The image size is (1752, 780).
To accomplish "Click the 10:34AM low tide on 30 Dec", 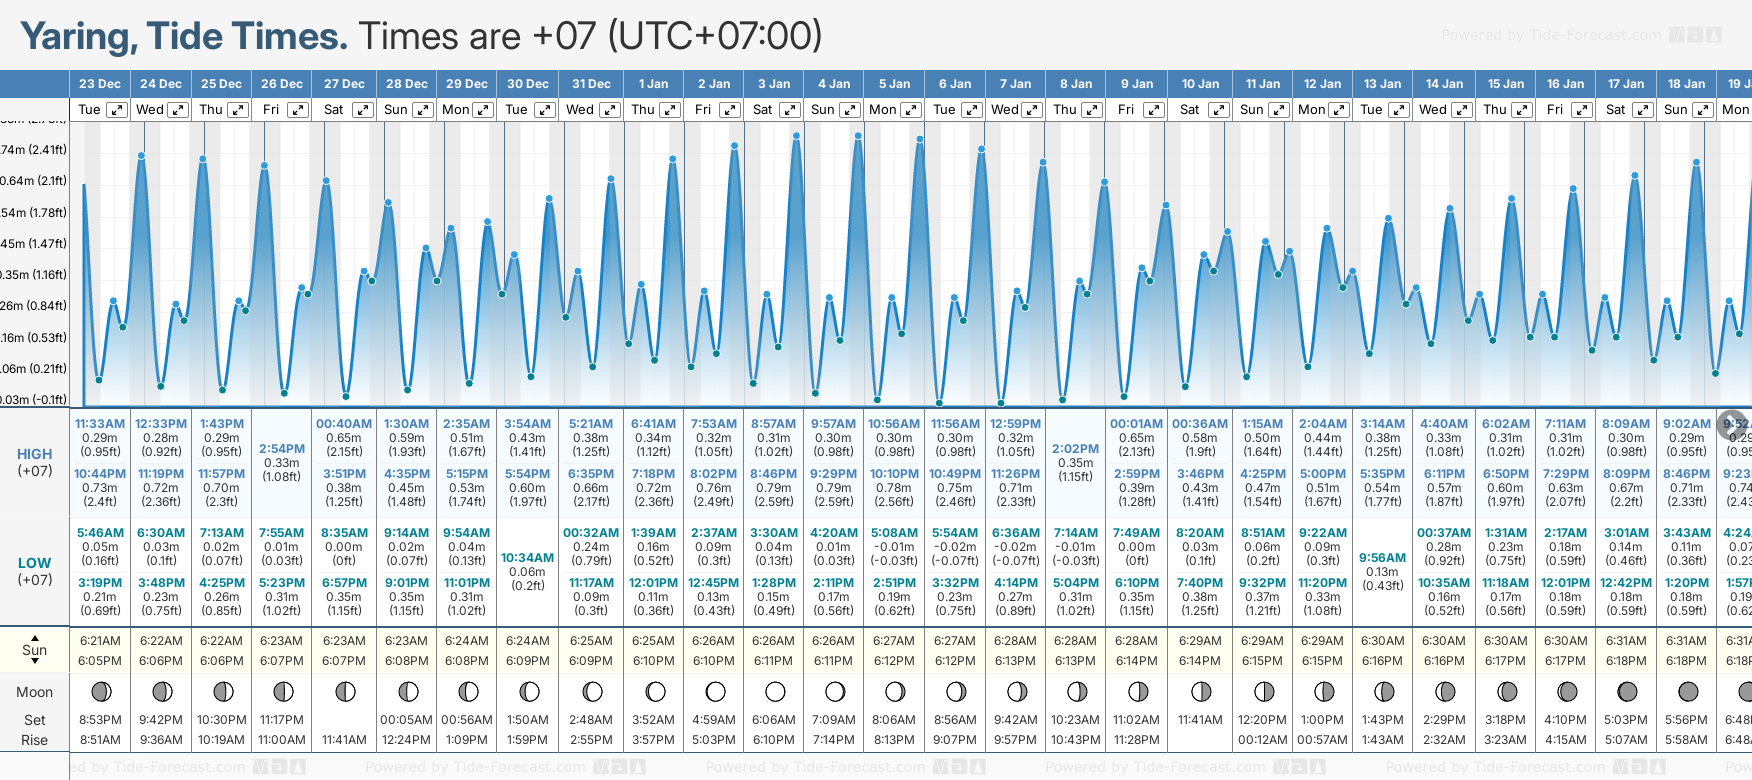I will [x=527, y=558].
